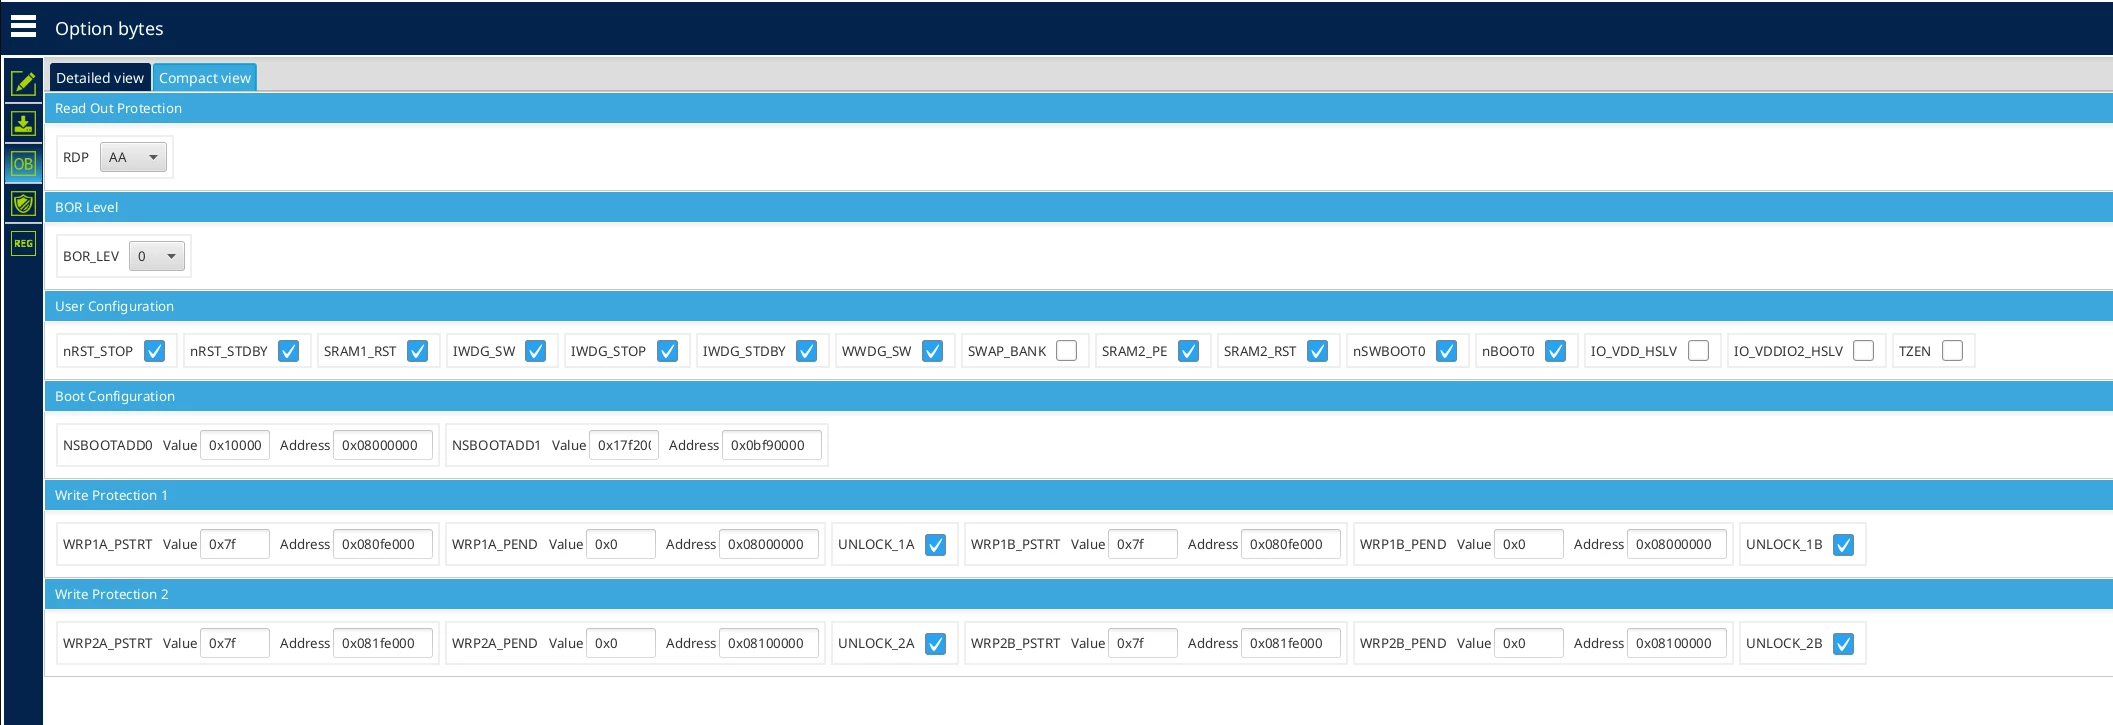This screenshot has width=2113, height=725.
Task: Click WRP1A_PEND Address field
Action: click(x=769, y=544)
